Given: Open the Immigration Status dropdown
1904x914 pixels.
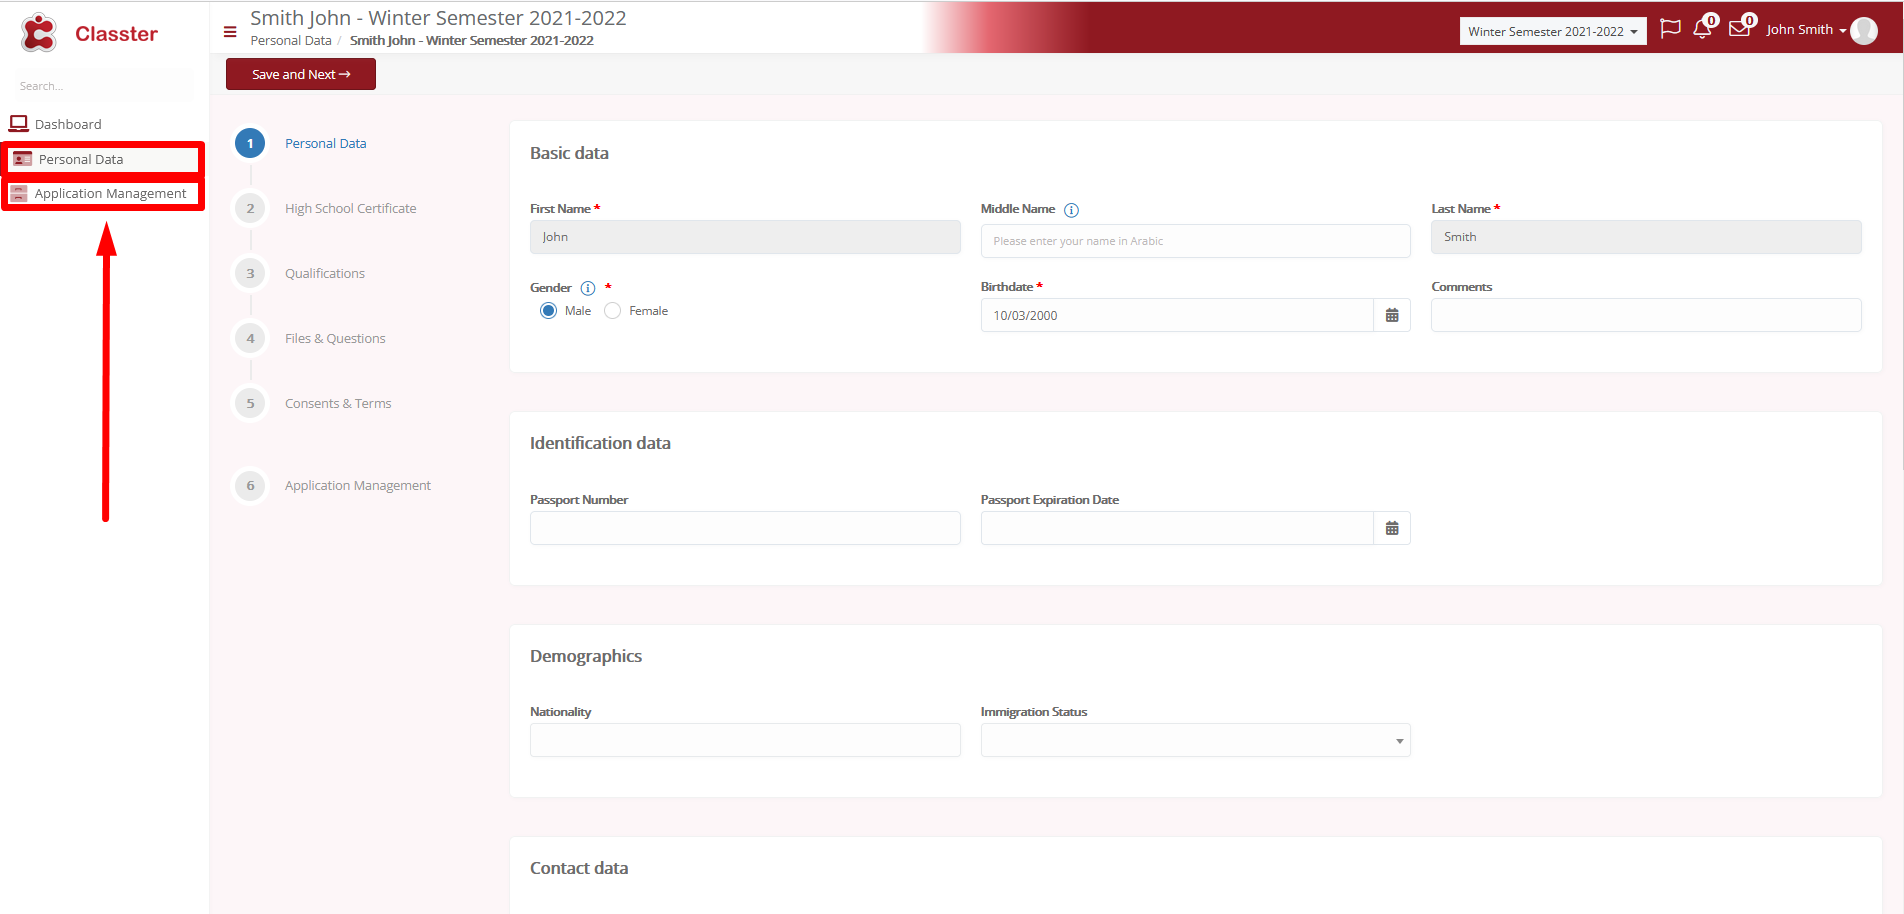Looking at the screenshot, I should point(1195,740).
